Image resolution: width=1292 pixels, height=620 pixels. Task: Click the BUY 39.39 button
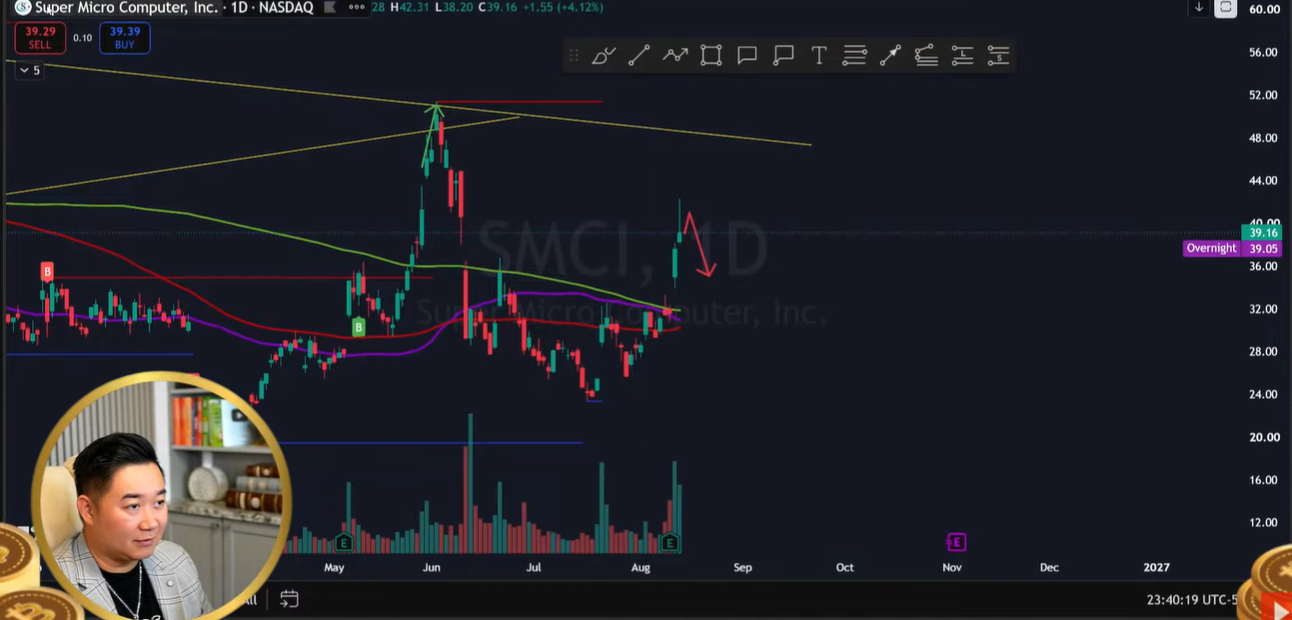tap(124, 38)
